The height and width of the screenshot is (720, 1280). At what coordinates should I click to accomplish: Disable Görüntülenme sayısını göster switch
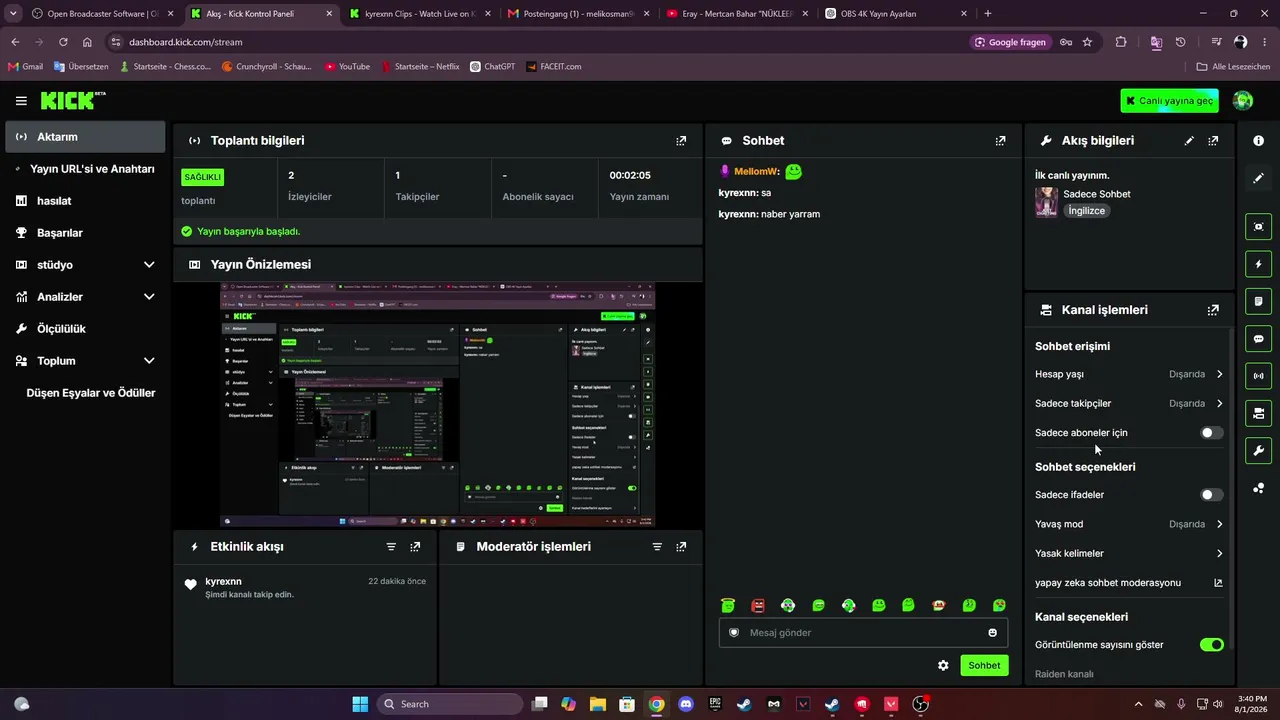(1211, 645)
